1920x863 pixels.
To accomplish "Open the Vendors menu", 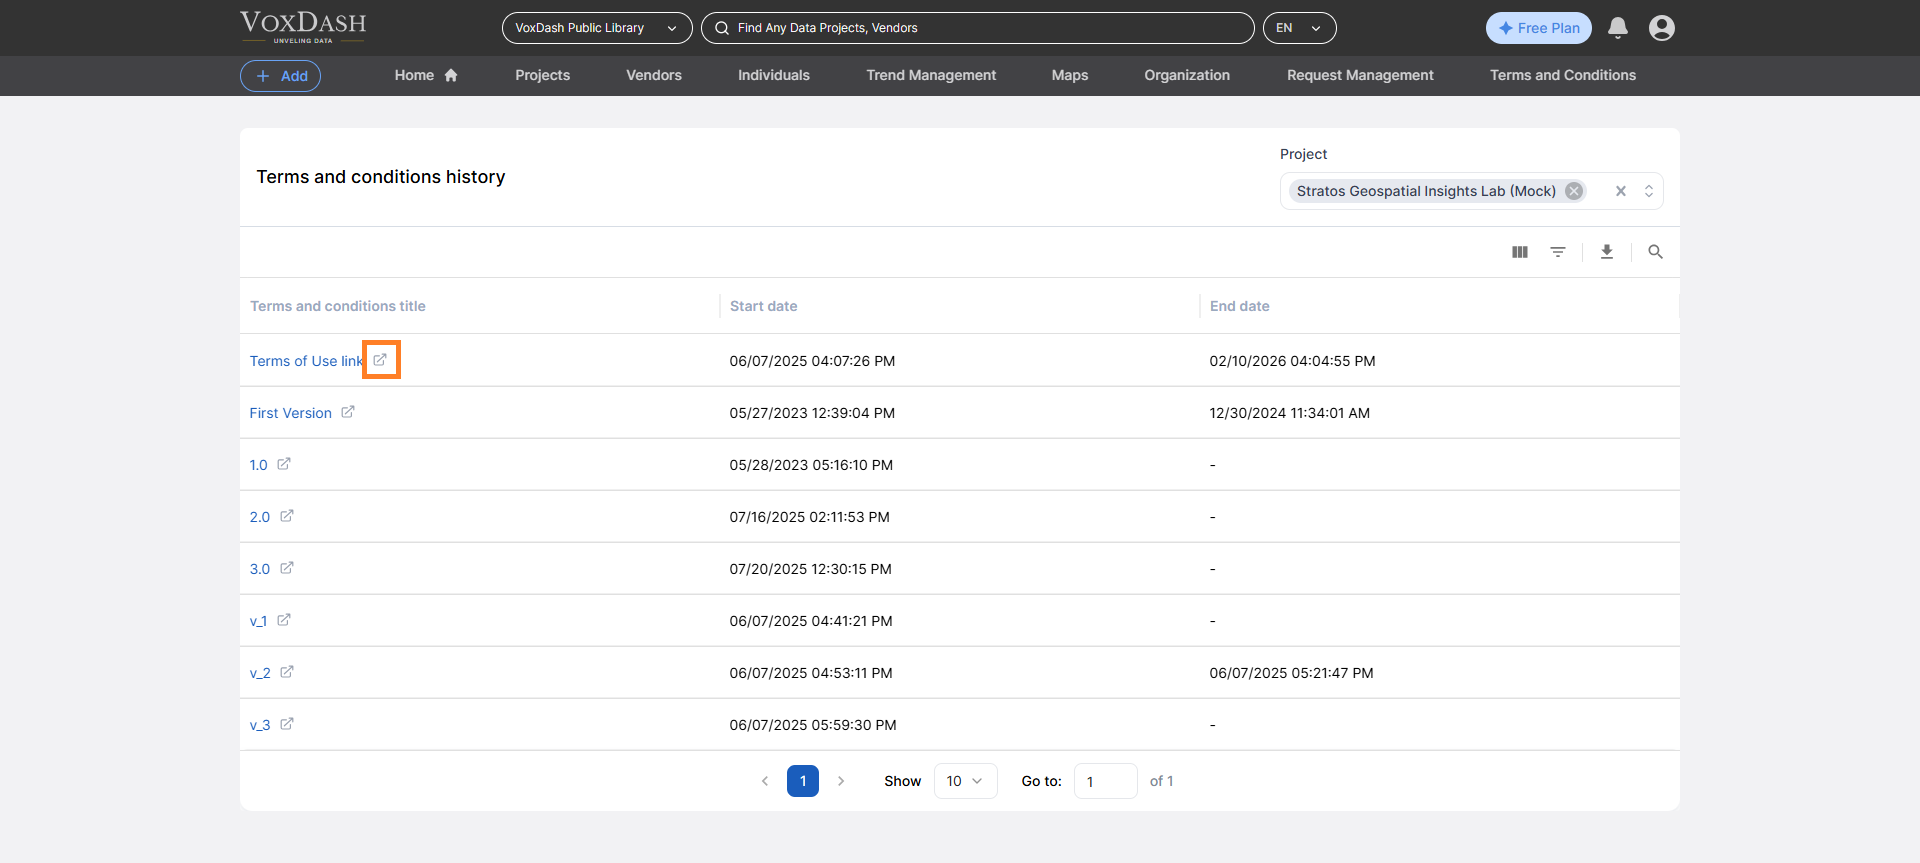I will point(654,75).
